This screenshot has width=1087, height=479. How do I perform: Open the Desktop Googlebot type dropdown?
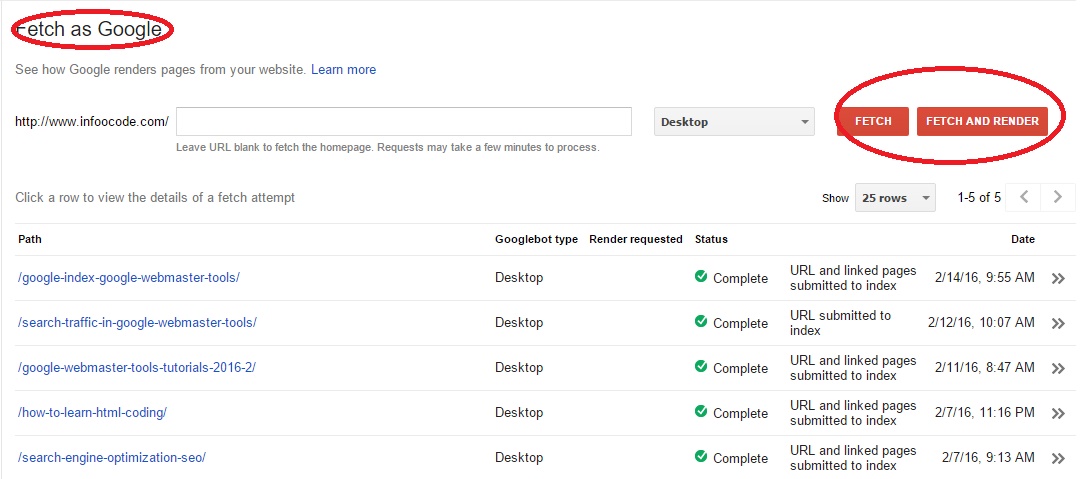[733, 122]
